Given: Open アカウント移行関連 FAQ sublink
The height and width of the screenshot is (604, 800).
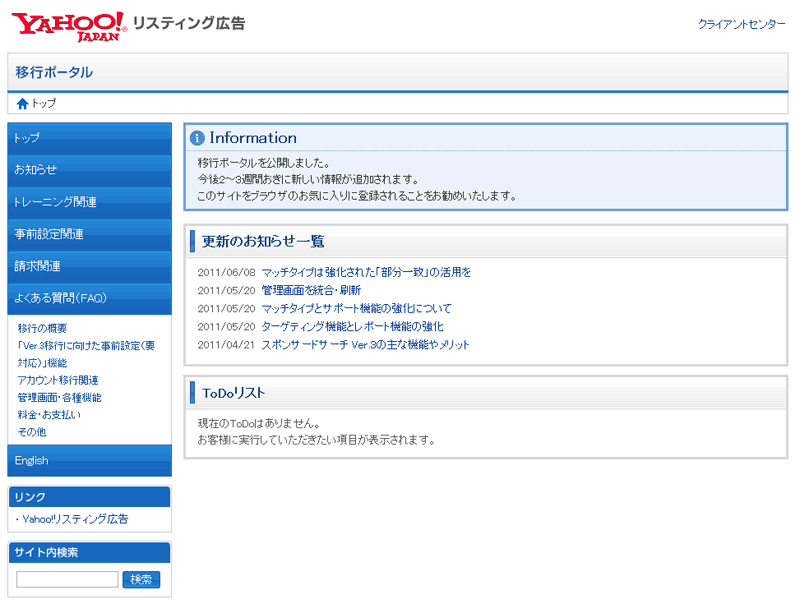Looking at the screenshot, I should (x=57, y=380).
